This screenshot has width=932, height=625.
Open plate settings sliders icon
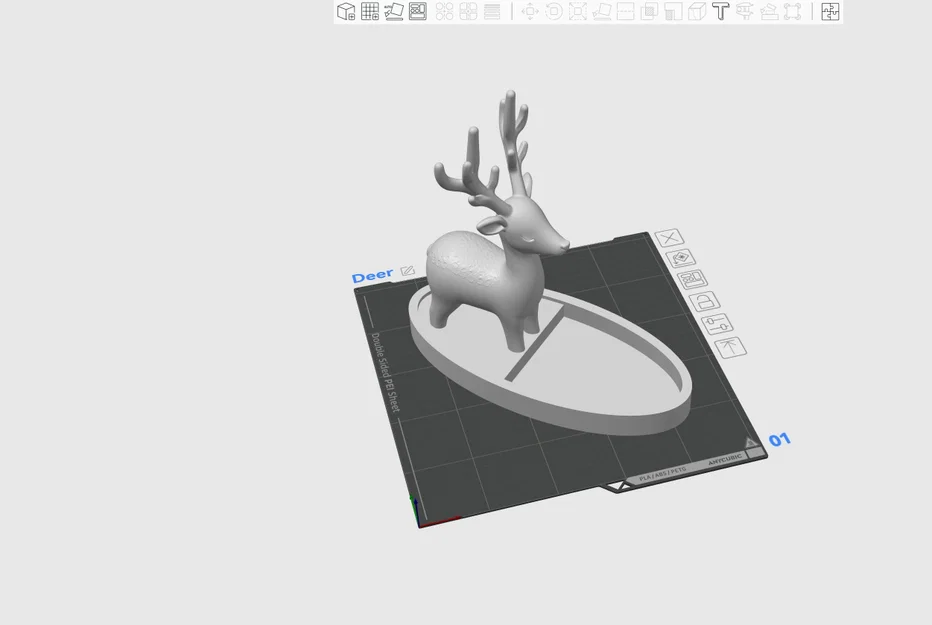(717, 324)
